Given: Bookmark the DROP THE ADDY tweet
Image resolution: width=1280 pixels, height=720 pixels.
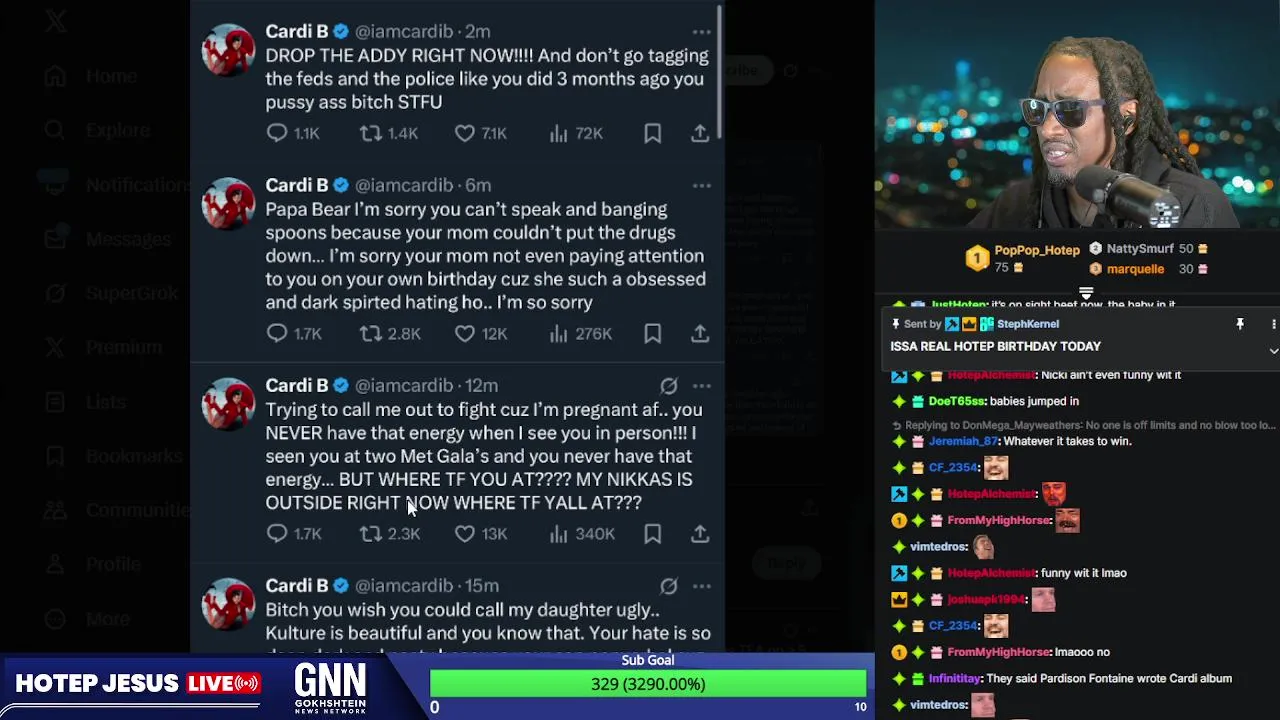Looking at the screenshot, I should (652, 133).
